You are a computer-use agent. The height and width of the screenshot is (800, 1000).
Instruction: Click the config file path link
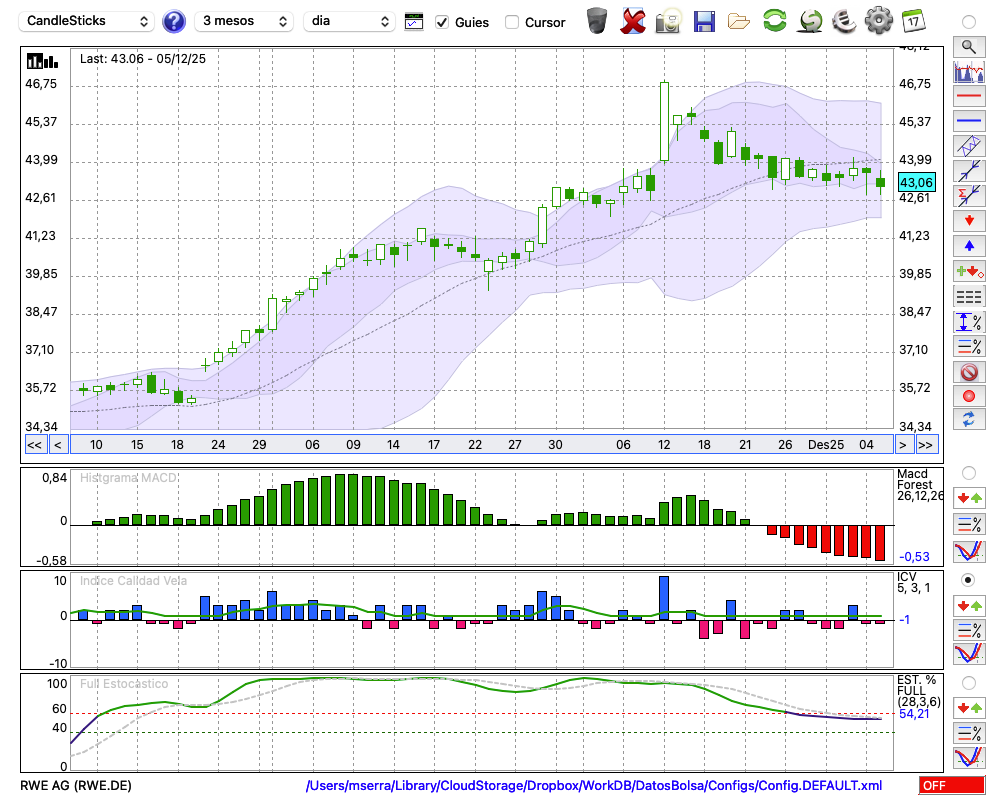pyautogui.click(x=594, y=786)
